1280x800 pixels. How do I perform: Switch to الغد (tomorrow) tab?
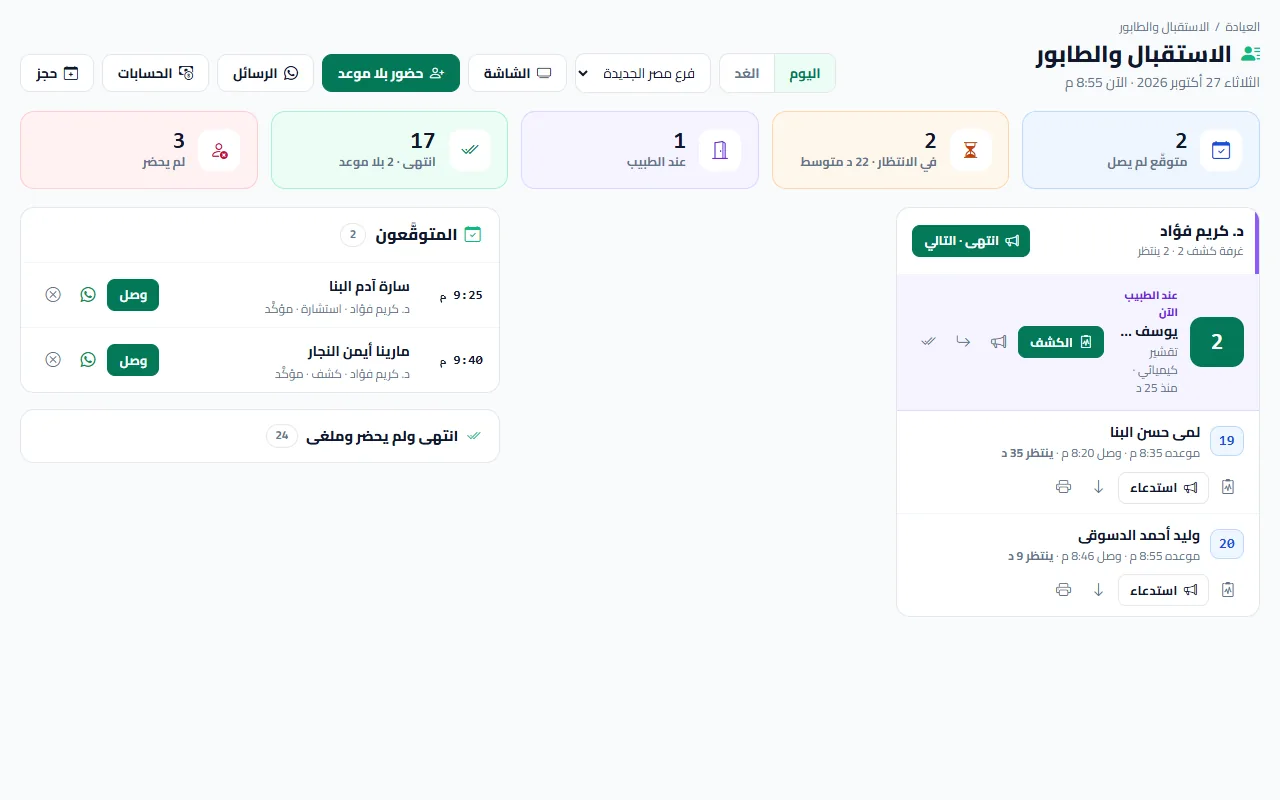(747, 73)
